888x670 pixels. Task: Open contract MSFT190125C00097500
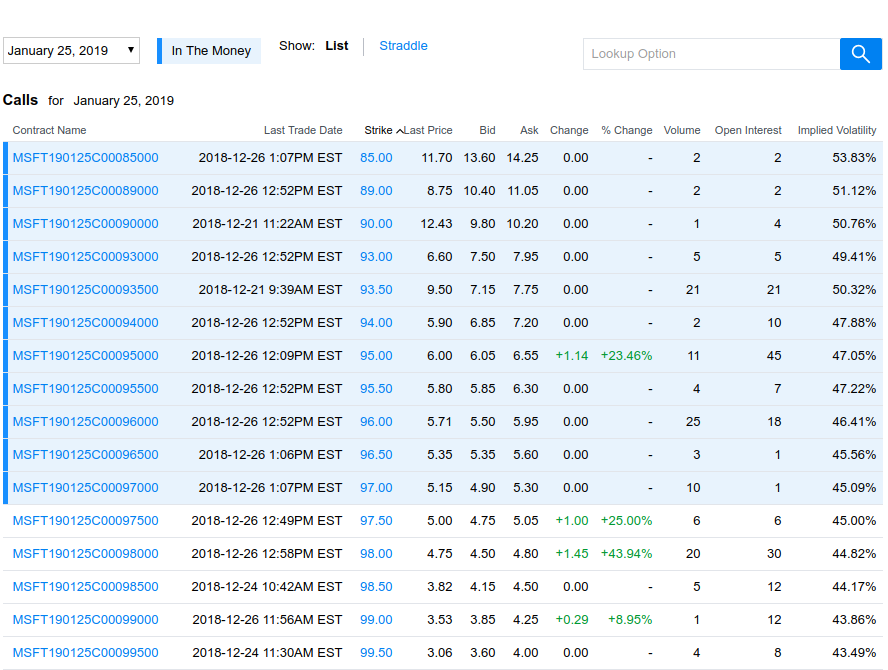[x=86, y=520]
